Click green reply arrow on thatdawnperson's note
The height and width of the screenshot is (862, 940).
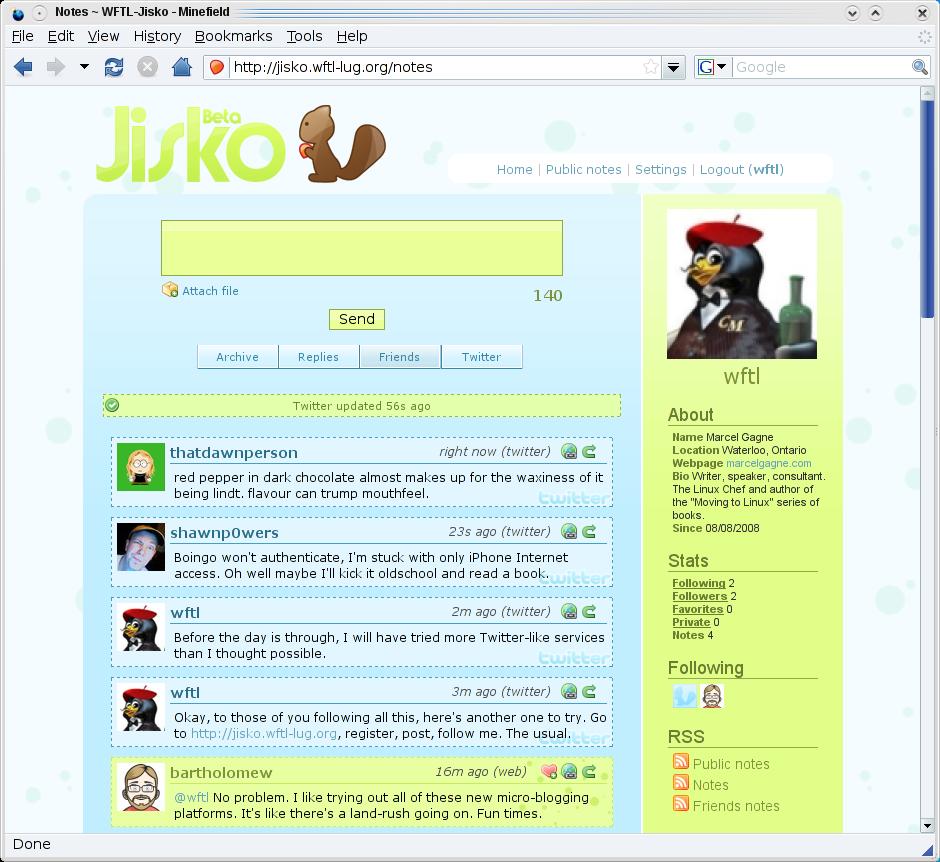coord(589,451)
